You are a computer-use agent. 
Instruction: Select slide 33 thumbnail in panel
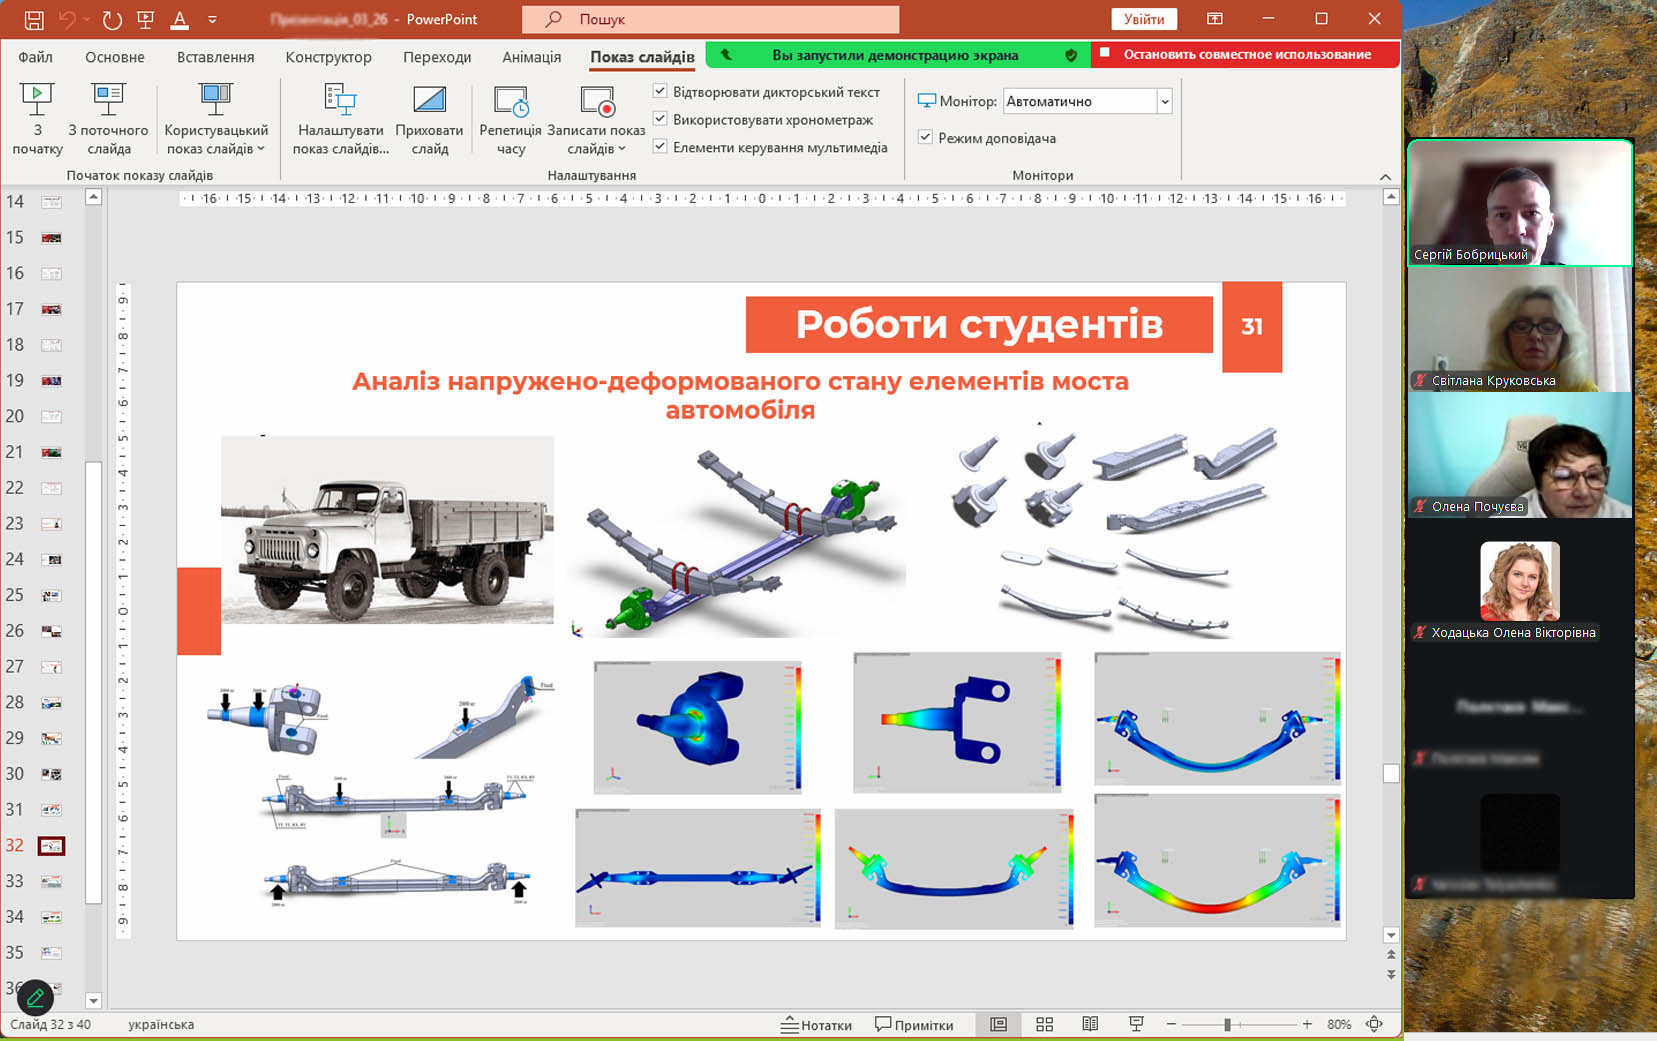pyautogui.click(x=51, y=881)
